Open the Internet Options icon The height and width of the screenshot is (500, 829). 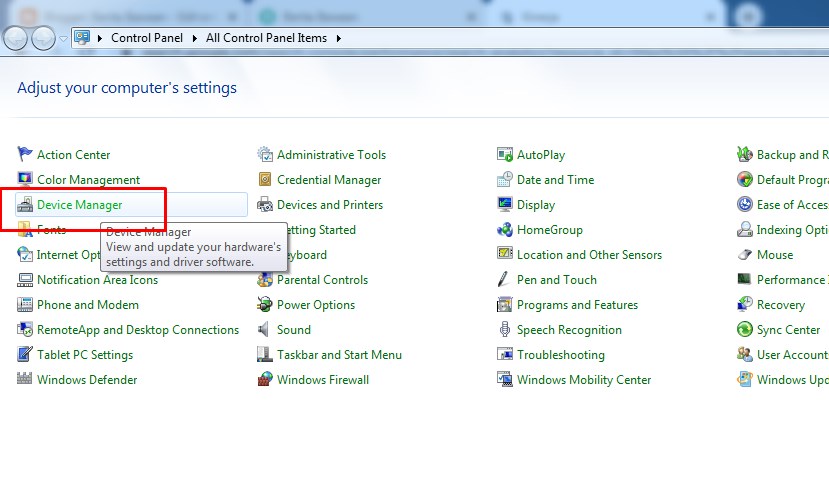pyautogui.click(x=24, y=254)
